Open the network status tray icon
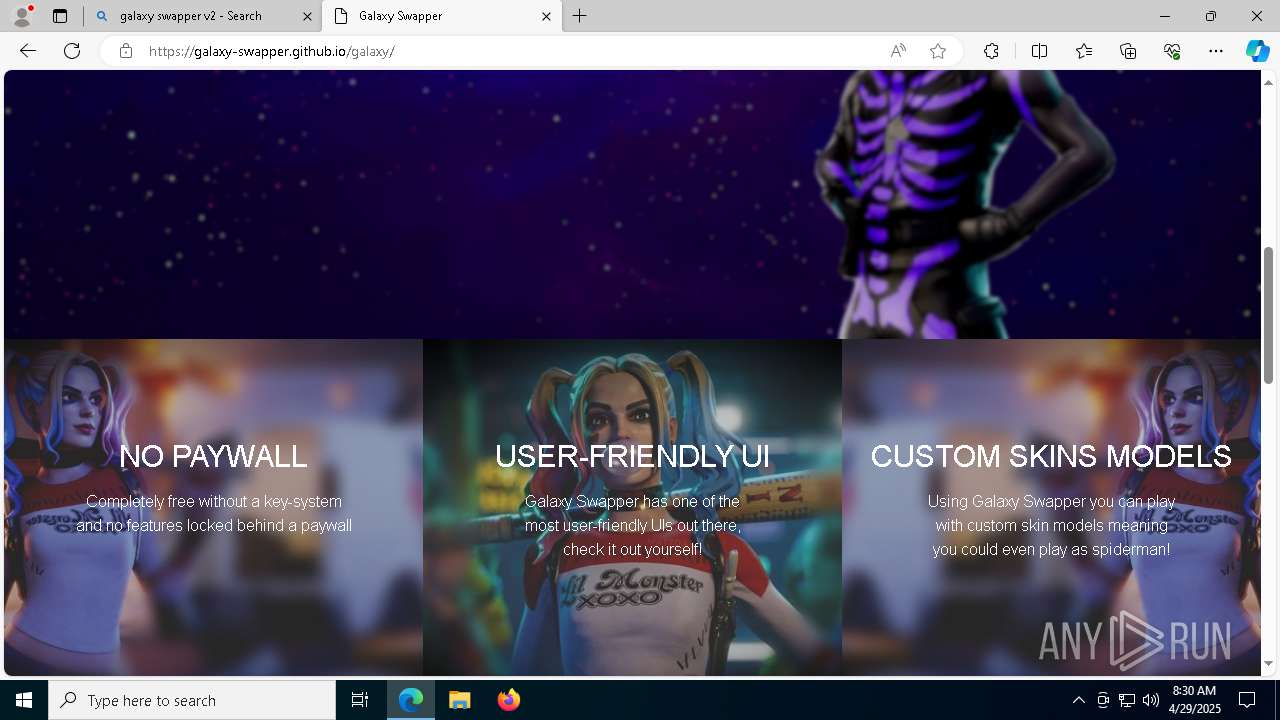The height and width of the screenshot is (720, 1280). point(1127,700)
